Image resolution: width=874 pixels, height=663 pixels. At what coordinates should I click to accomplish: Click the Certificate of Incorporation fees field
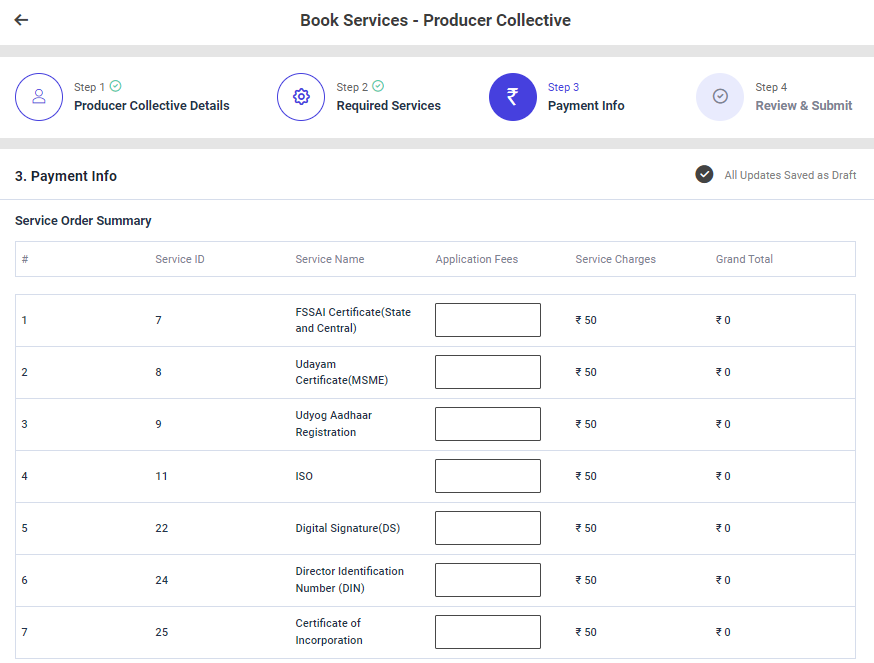pos(487,632)
